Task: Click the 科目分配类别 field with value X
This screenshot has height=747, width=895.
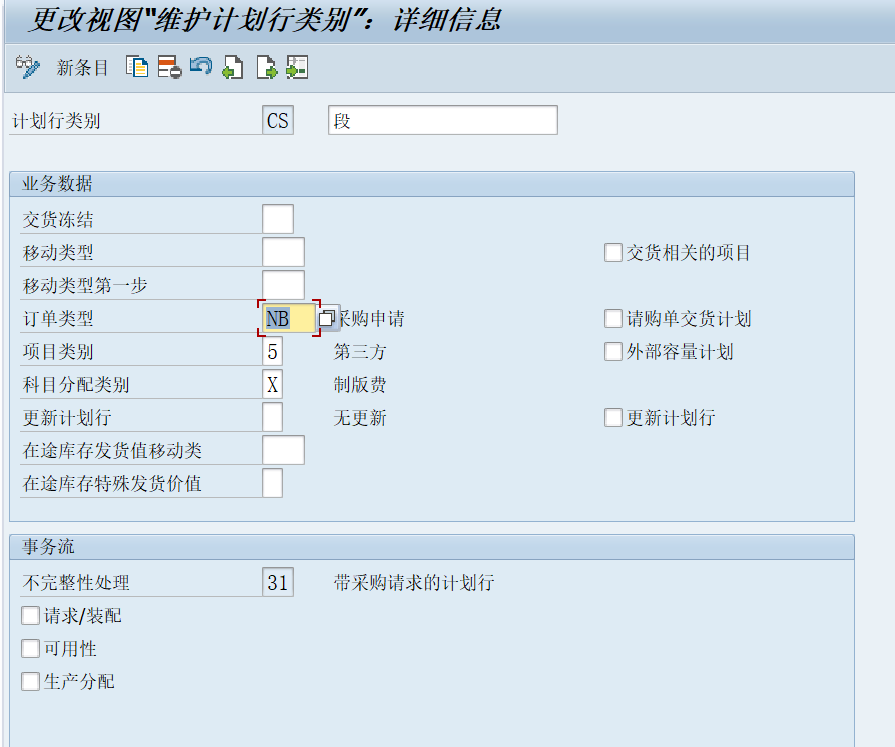Action: coord(272,385)
